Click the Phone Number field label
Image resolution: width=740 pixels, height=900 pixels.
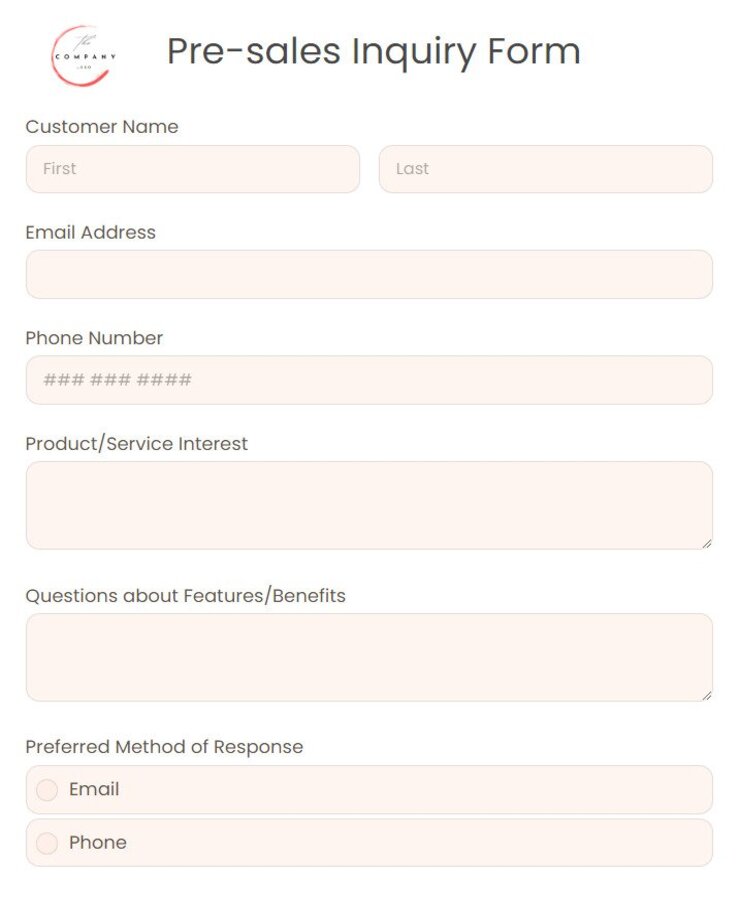[x=94, y=338]
